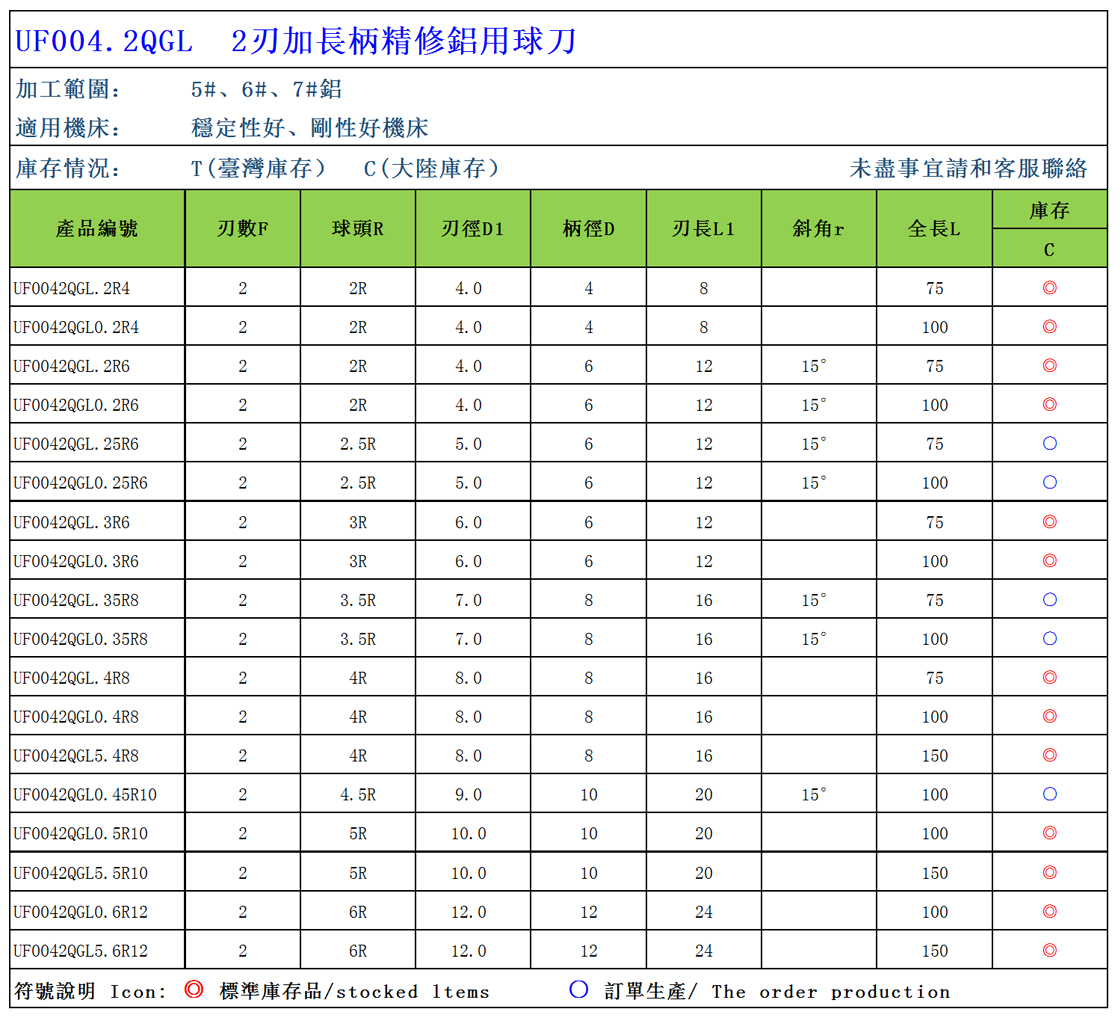Click the 斜角r column header

[x=819, y=229]
